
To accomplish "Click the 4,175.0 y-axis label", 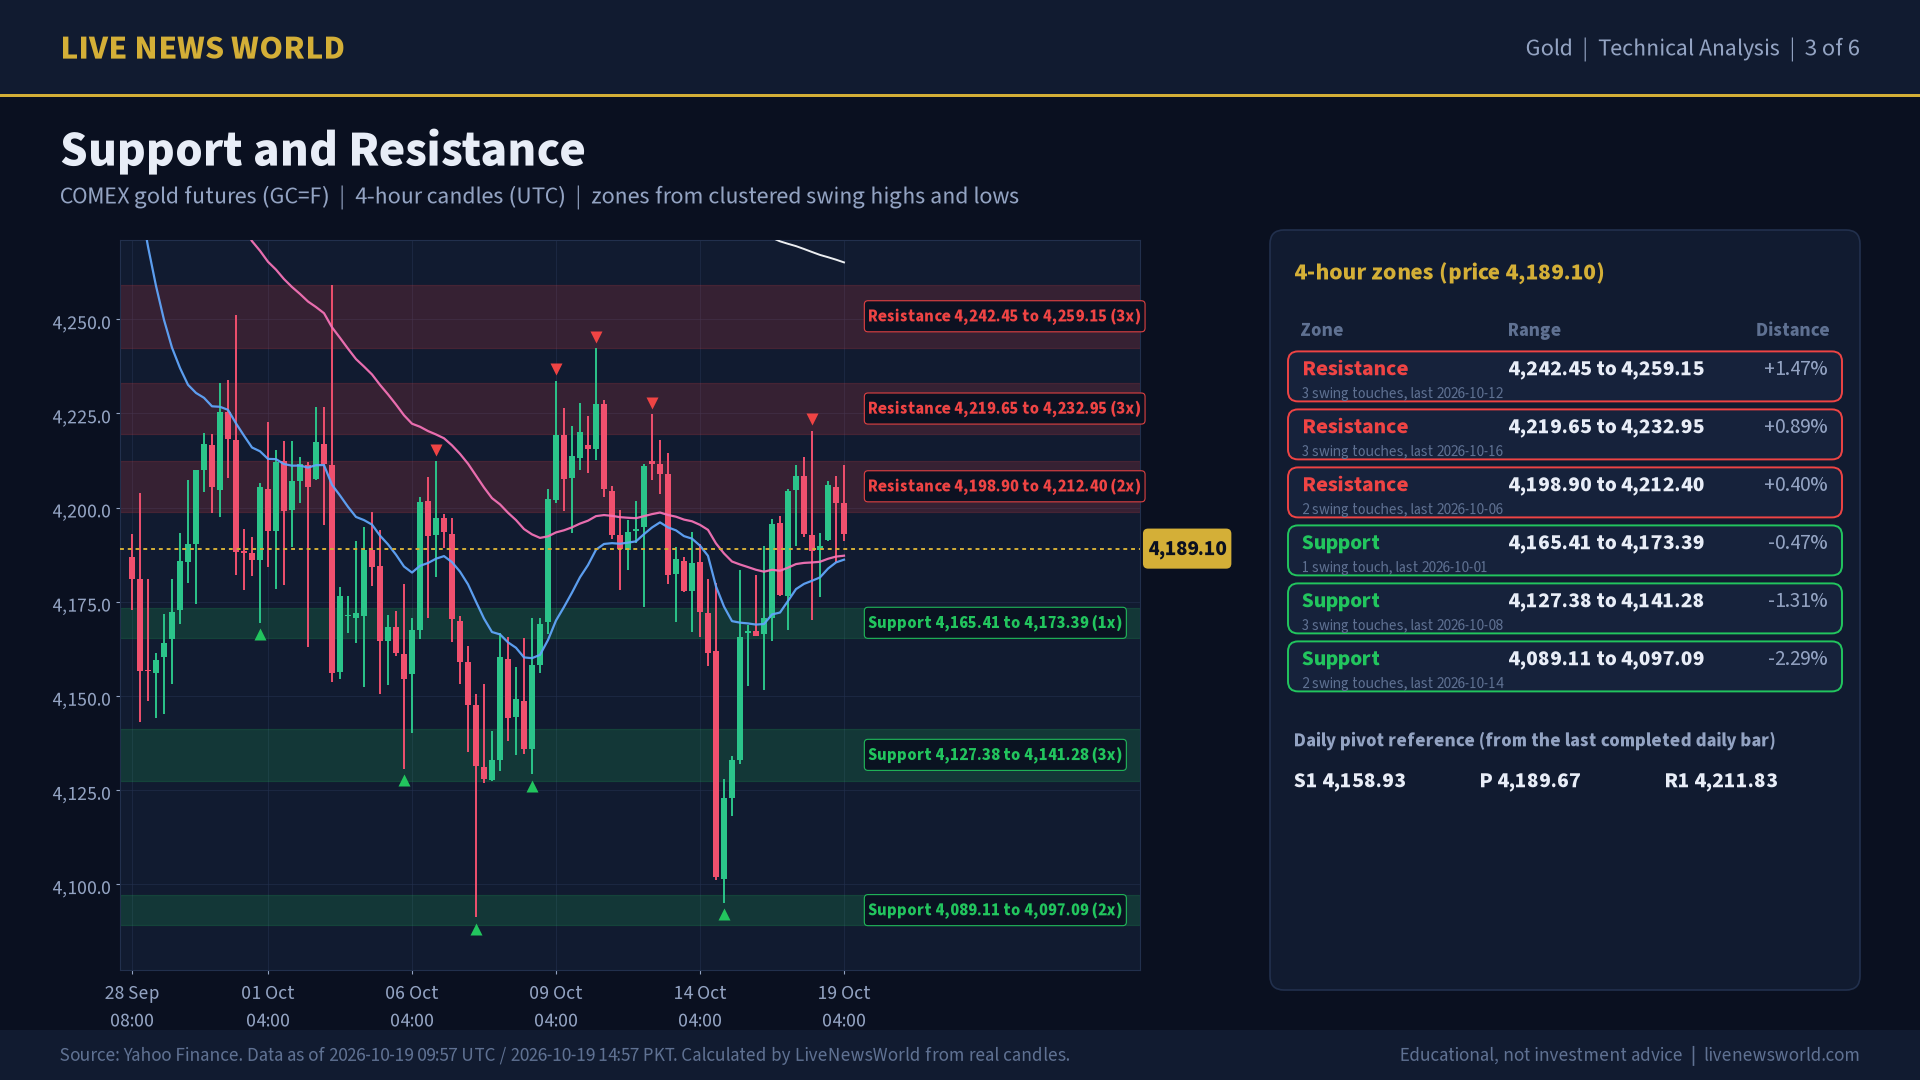I will (x=81, y=606).
